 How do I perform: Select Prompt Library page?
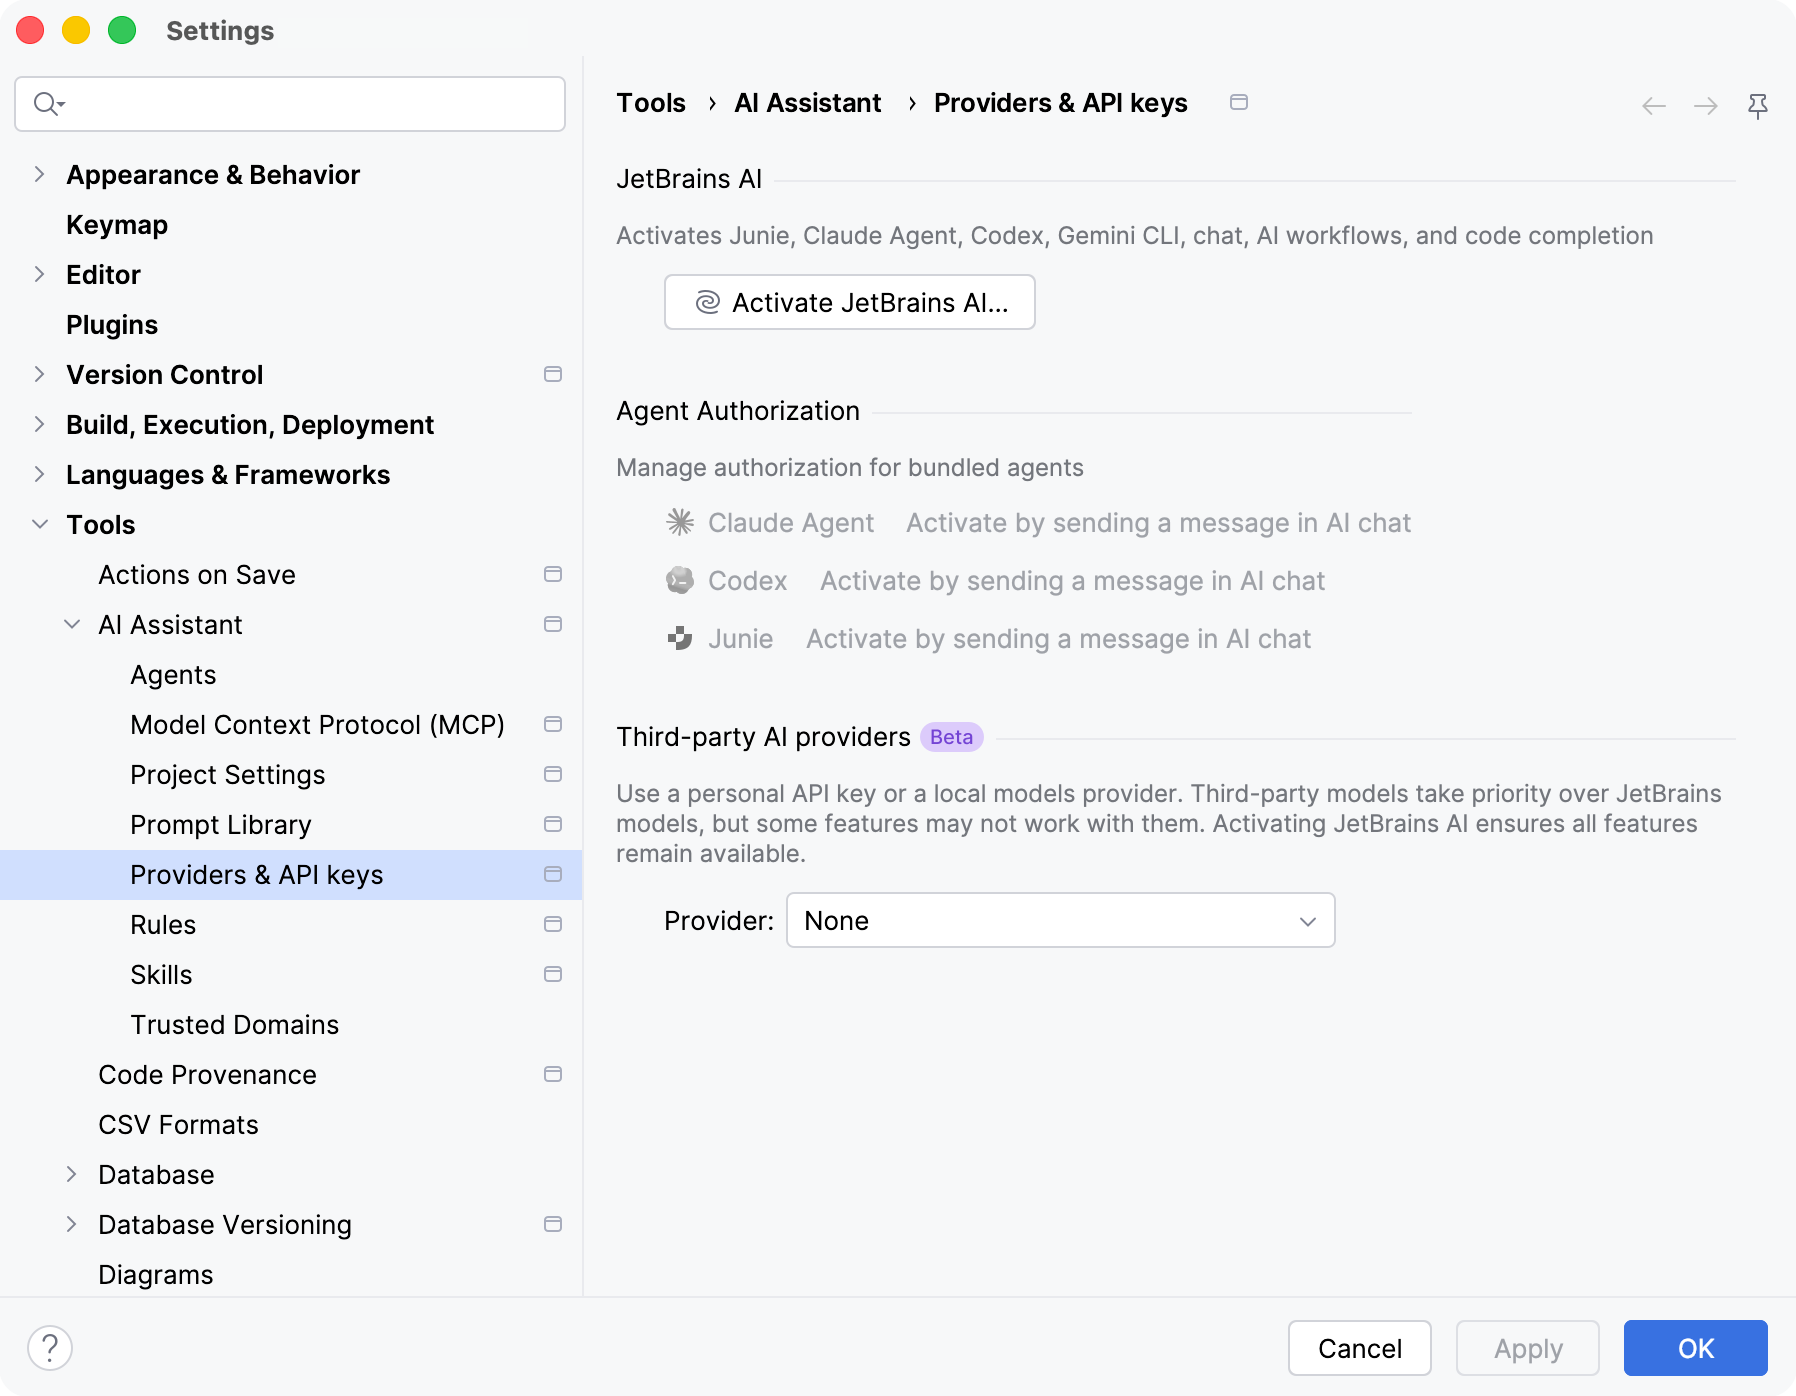tap(221, 825)
